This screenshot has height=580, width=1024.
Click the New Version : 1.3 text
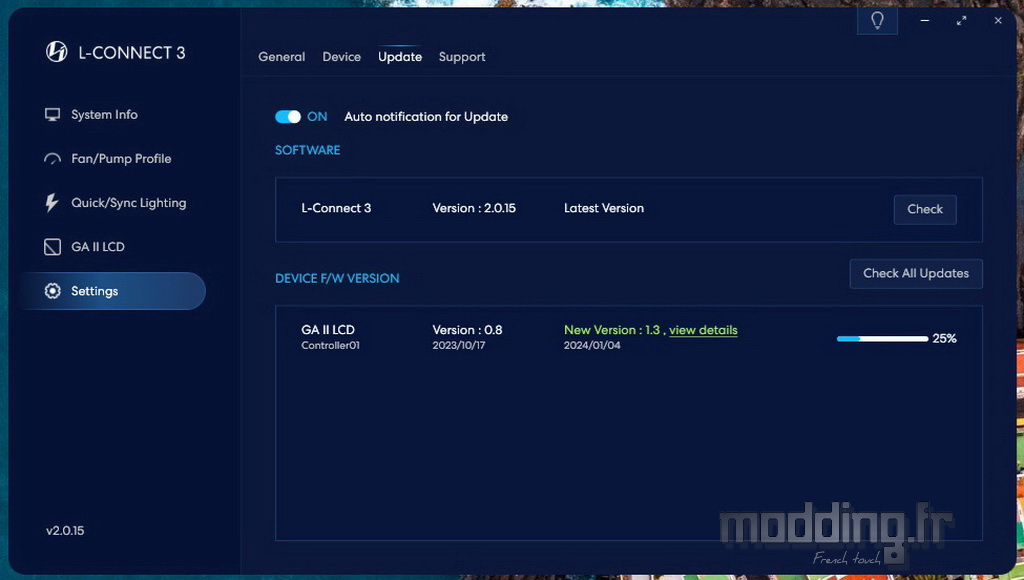tap(612, 330)
